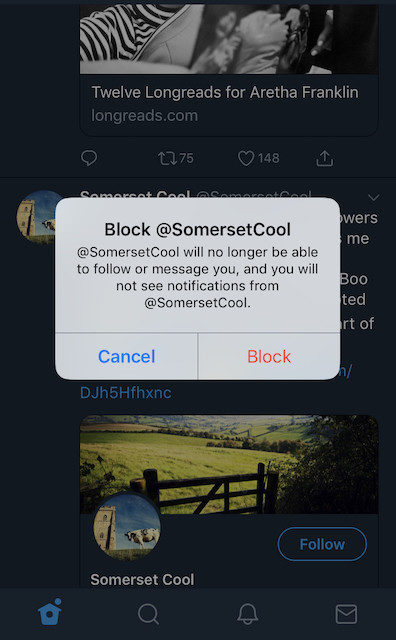Like the tweet with 148 hearts
This screenshot has width=396, height=640.
point(259,158)
